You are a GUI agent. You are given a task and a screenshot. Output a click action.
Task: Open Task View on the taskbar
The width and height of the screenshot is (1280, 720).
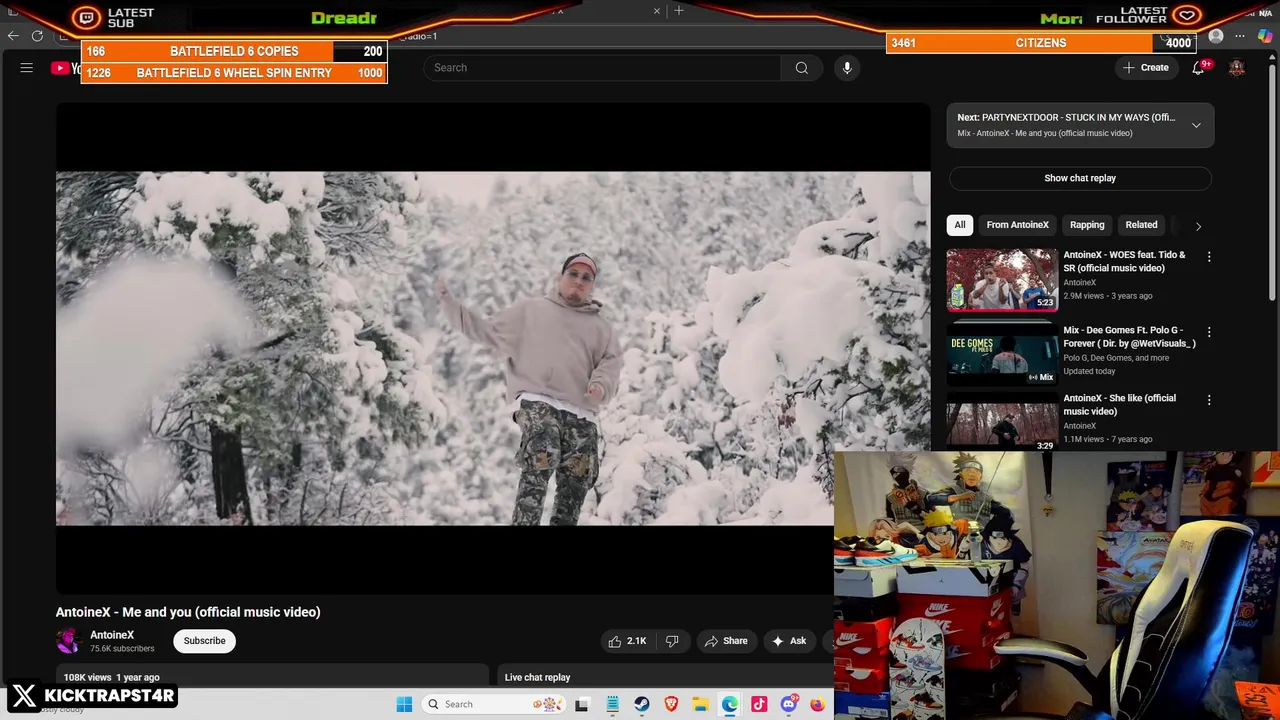(x=582, y=704)
